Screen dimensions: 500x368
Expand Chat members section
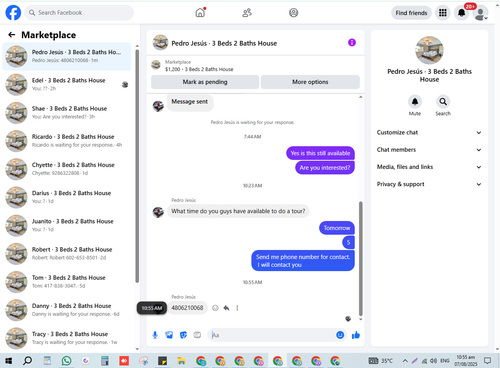[429, 150]
